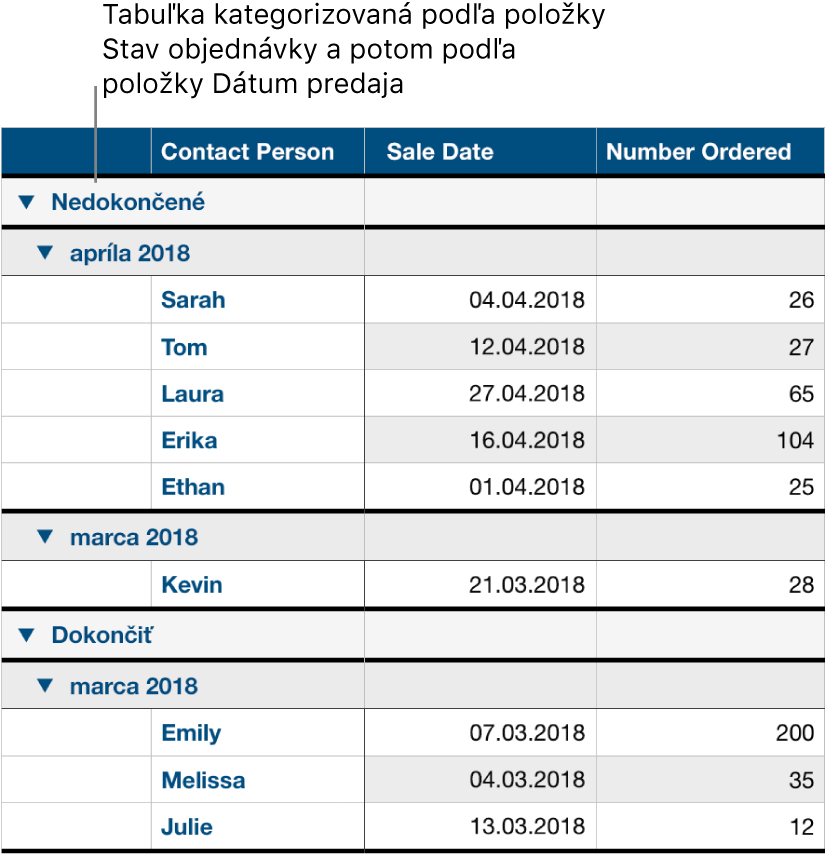Collapse the Nedokončené category group
This screenshot has height=854, width=827.
tap(26, 202)
